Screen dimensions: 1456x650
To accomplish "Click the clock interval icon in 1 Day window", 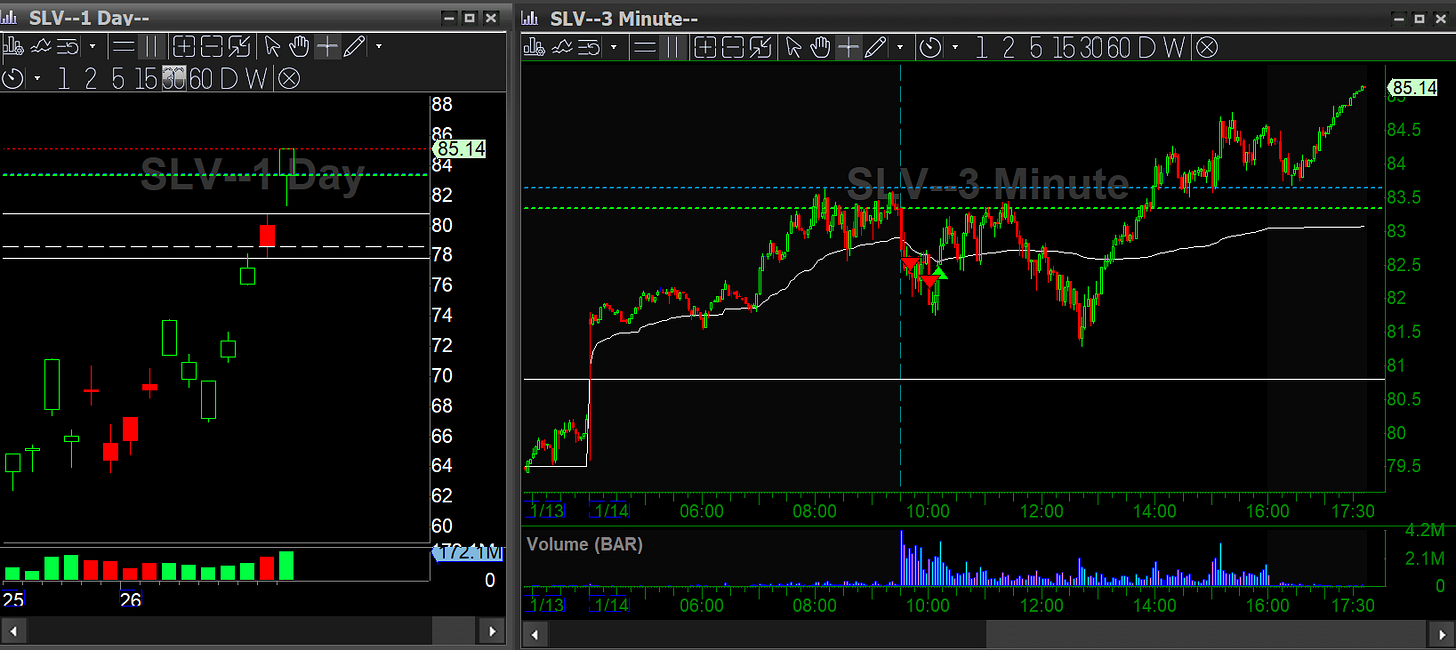I will tap(13, 78).
